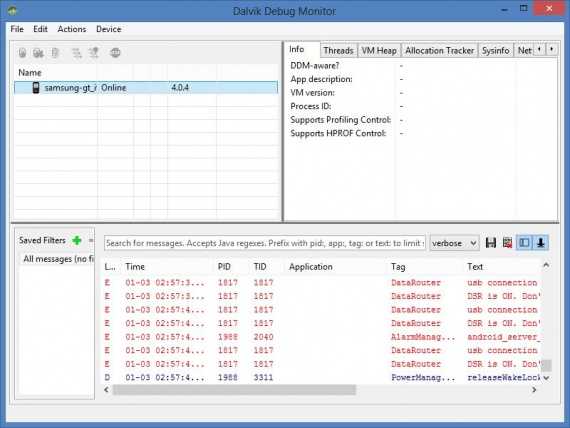Click the Text column header
Viewport: 570px width, 428px height.
point(475,267)
